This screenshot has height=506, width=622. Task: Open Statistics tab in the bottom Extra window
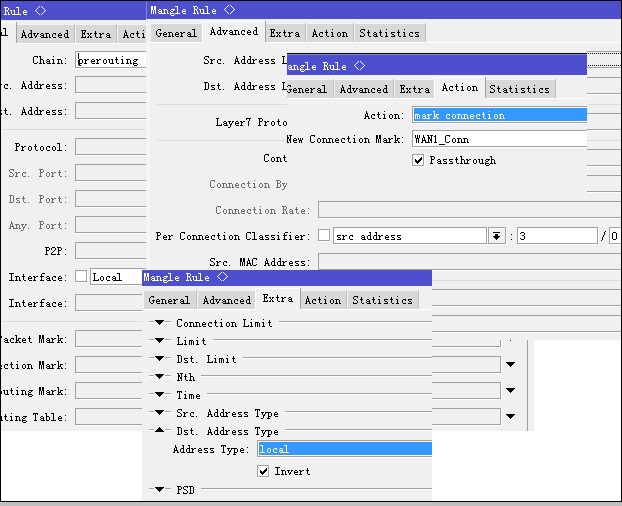click(x=383, y=300)
